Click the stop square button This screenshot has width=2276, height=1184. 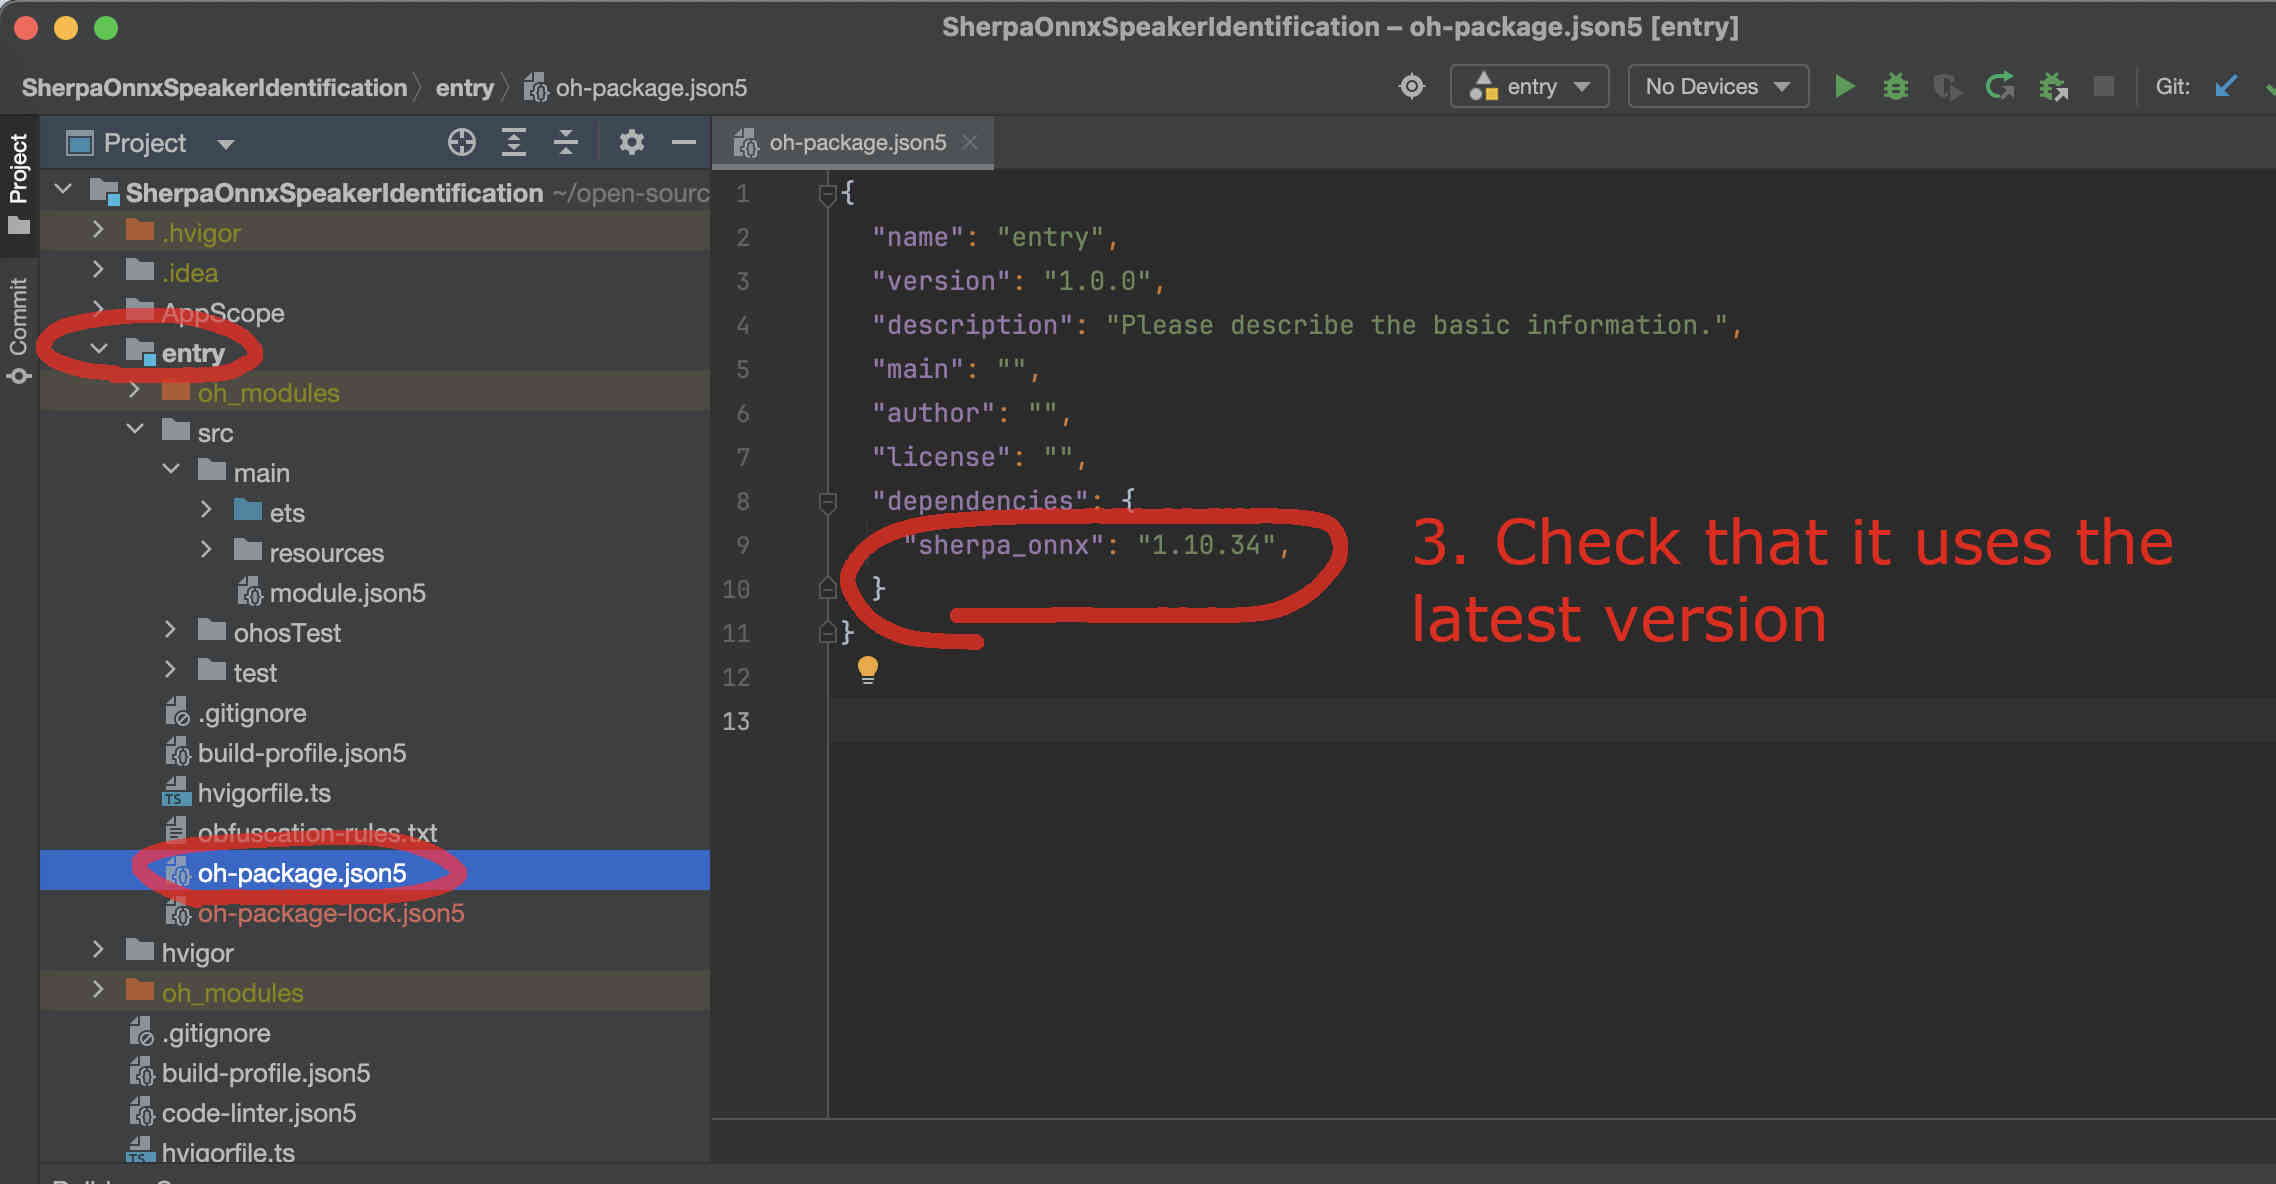click(2104, 87)
